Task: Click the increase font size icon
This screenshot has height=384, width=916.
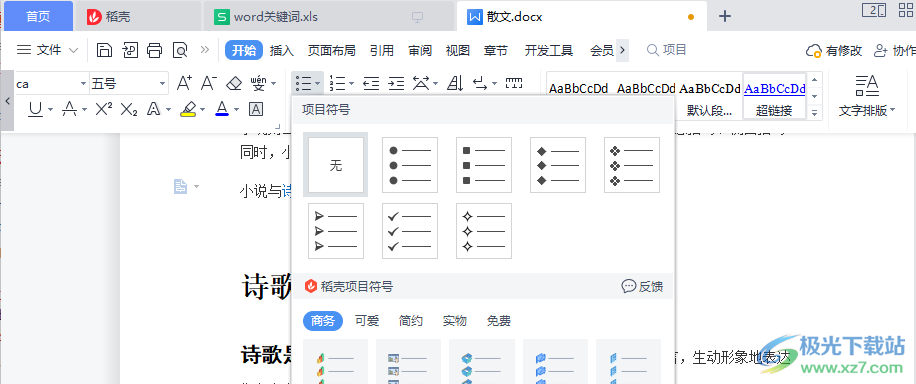Action: pos(184,84)
